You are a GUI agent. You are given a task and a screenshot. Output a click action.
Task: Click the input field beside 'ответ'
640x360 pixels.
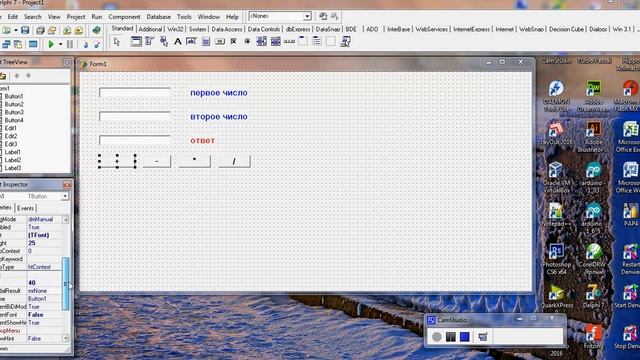pos(135,140)
